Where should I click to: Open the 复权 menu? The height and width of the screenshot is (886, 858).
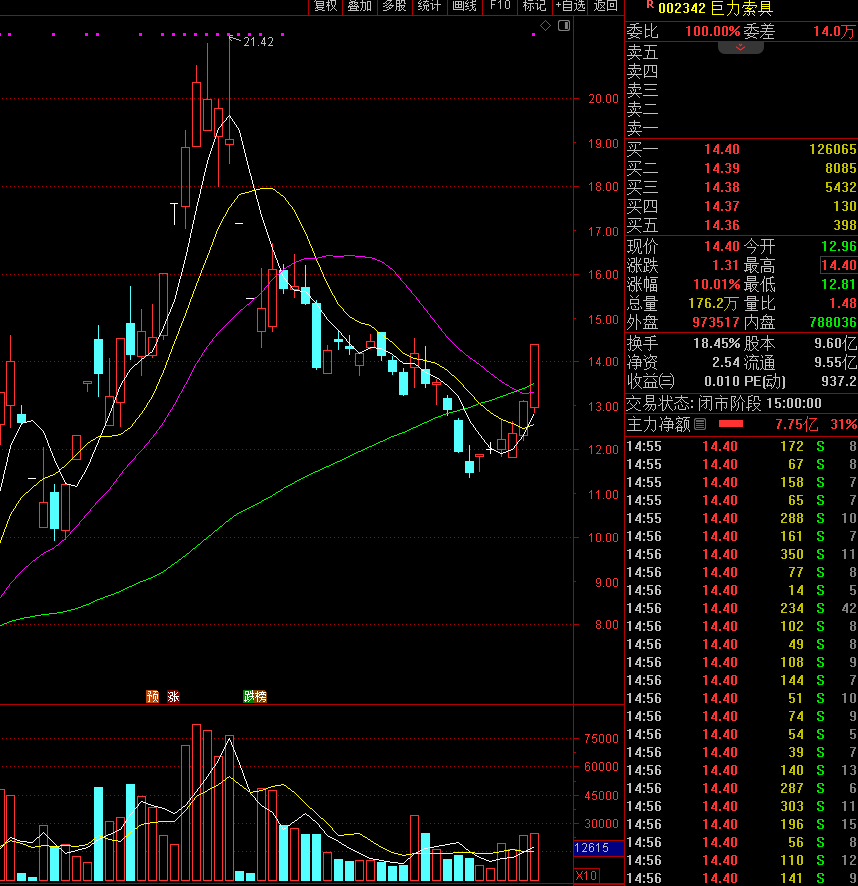(325, 6)
